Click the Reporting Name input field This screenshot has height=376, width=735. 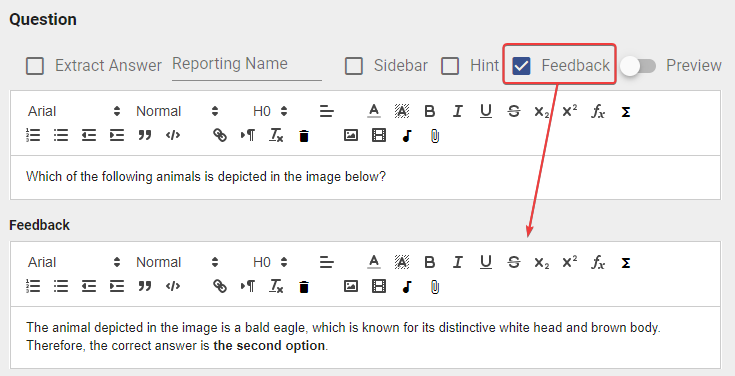coord(247,66)
